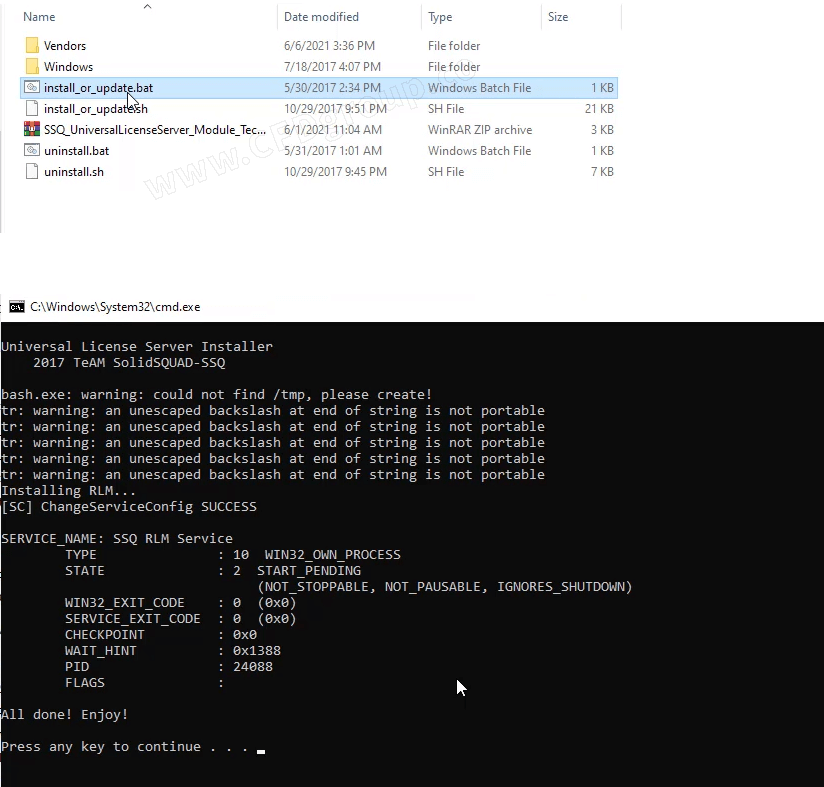This screenshot has height=787, width=824.
Task: Click the WinRAR ZIP archive type cell
Action: click(480, 130)
